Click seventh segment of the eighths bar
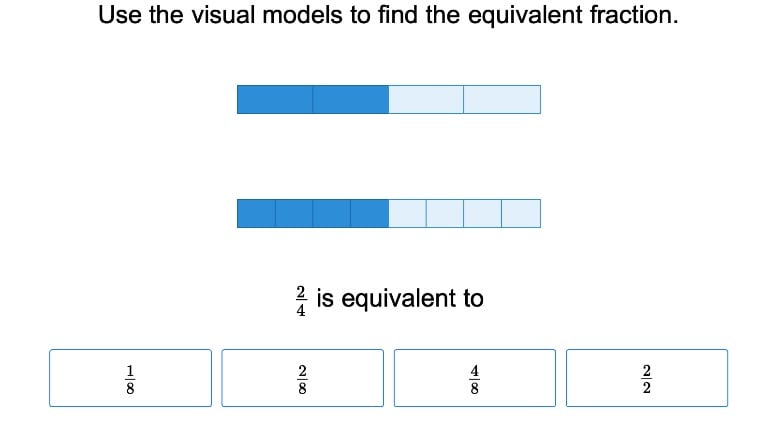 (x=483, y=213)
